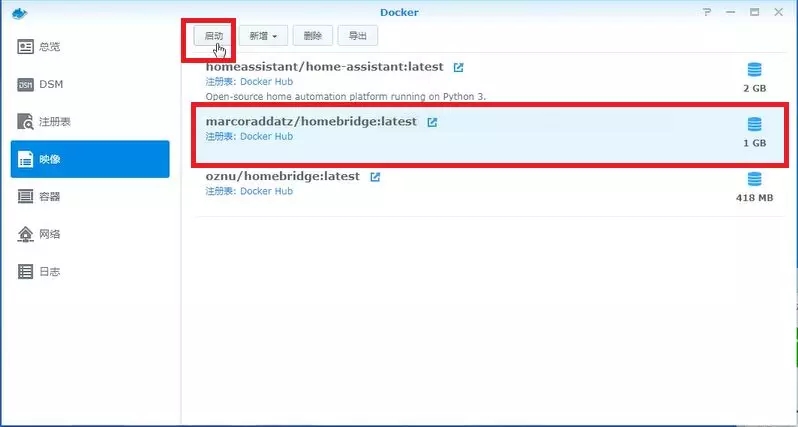Screen dimensions: 798x427
Task: Click the database icon above 1 GB
Action: point(755,124)
